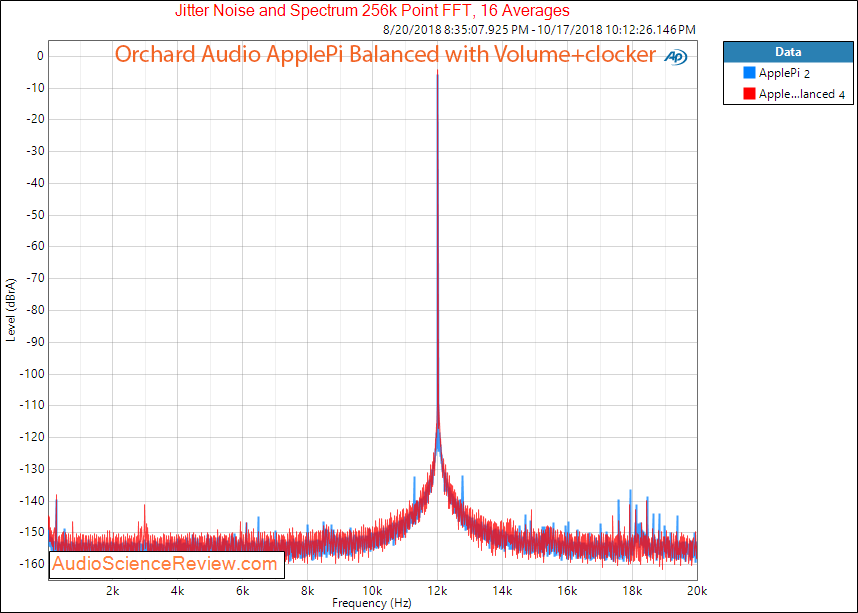Select the blue ApplePi 2 legend swatch

(x=749, y=73)
